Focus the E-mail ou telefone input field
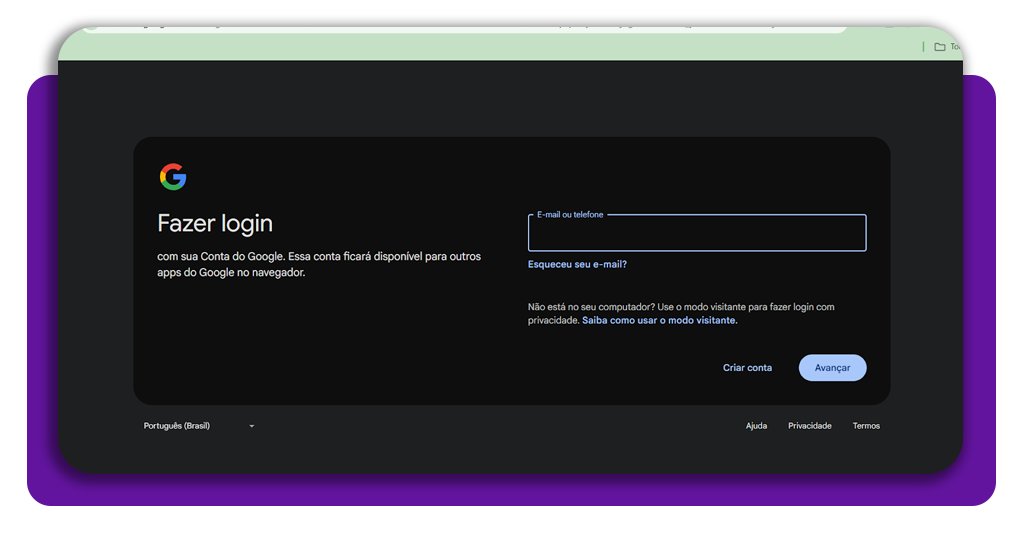The image size is (1024, 536). pyautogui.click(x=696, y=235)
